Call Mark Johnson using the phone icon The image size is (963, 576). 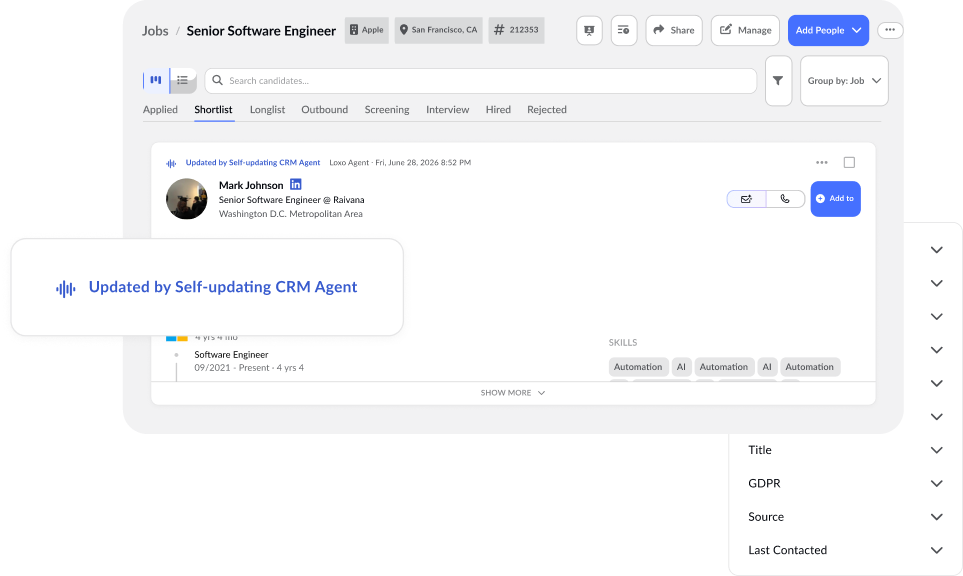785,199
